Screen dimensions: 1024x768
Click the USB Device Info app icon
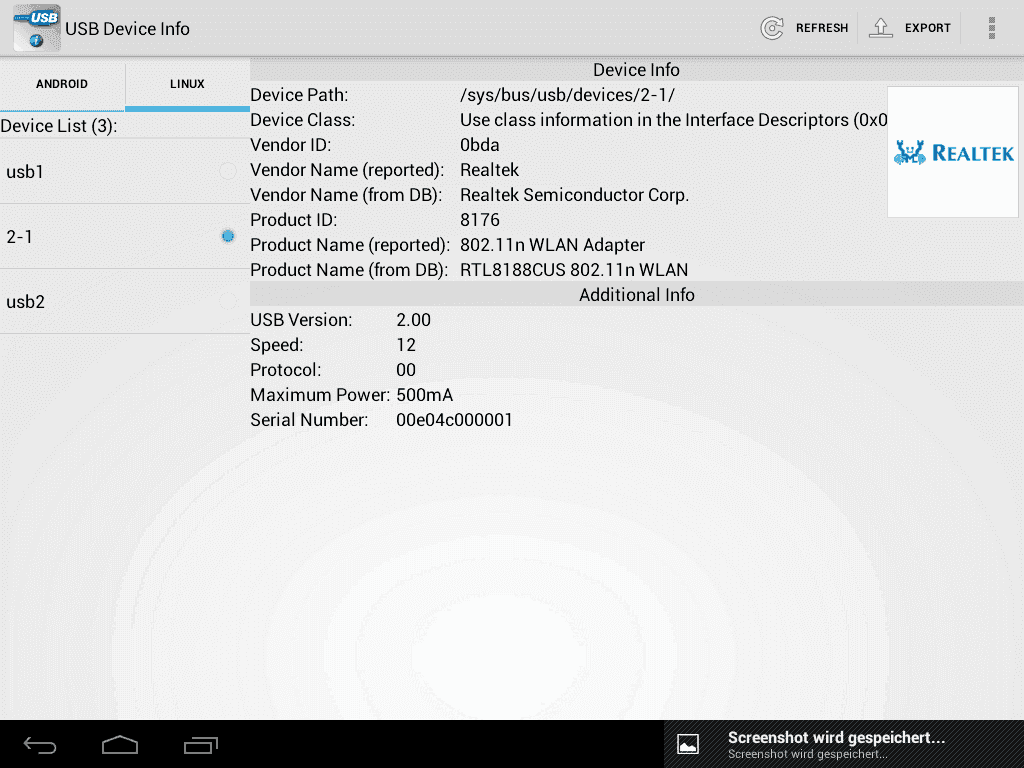[x=36, y=28]
